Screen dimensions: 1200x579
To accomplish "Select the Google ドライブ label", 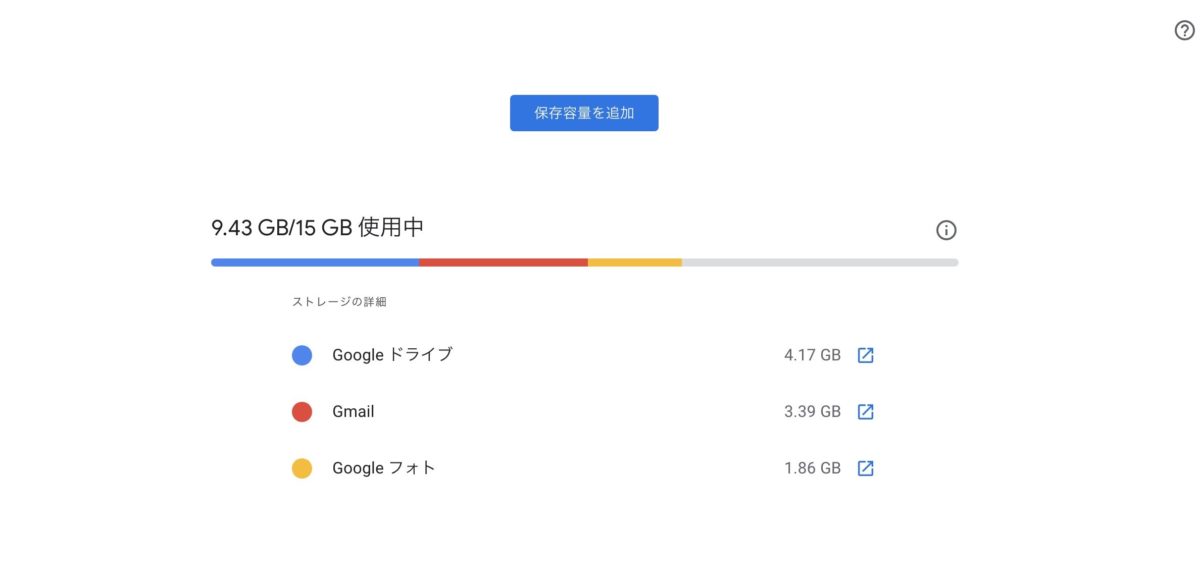I will coord(392,355).
